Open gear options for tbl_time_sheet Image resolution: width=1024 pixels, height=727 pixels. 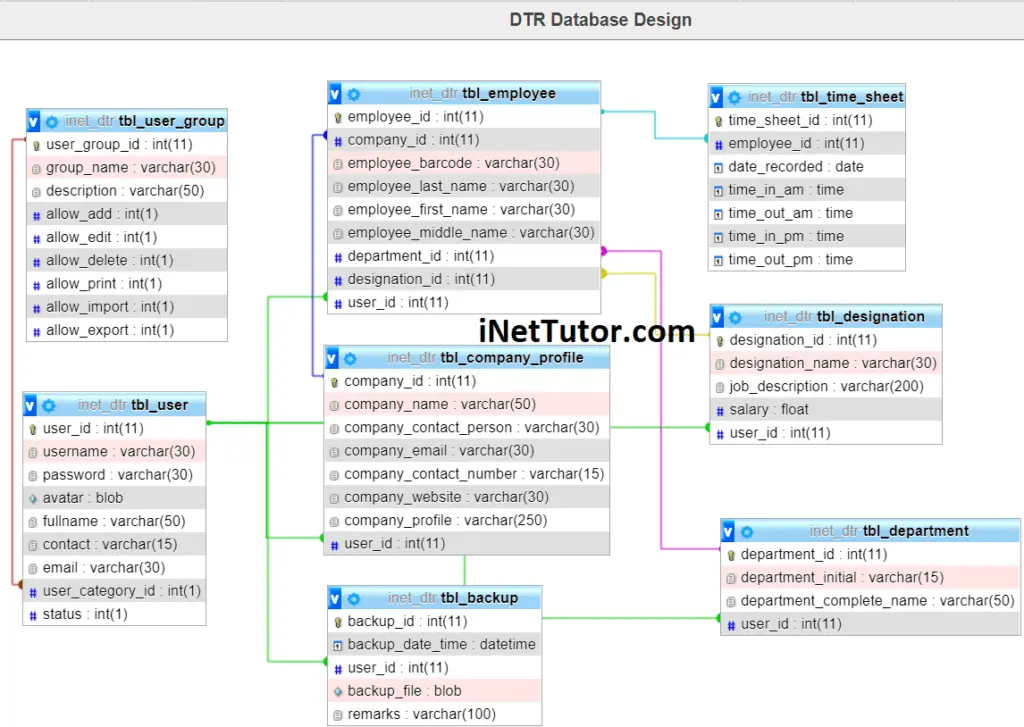(735, 97)
